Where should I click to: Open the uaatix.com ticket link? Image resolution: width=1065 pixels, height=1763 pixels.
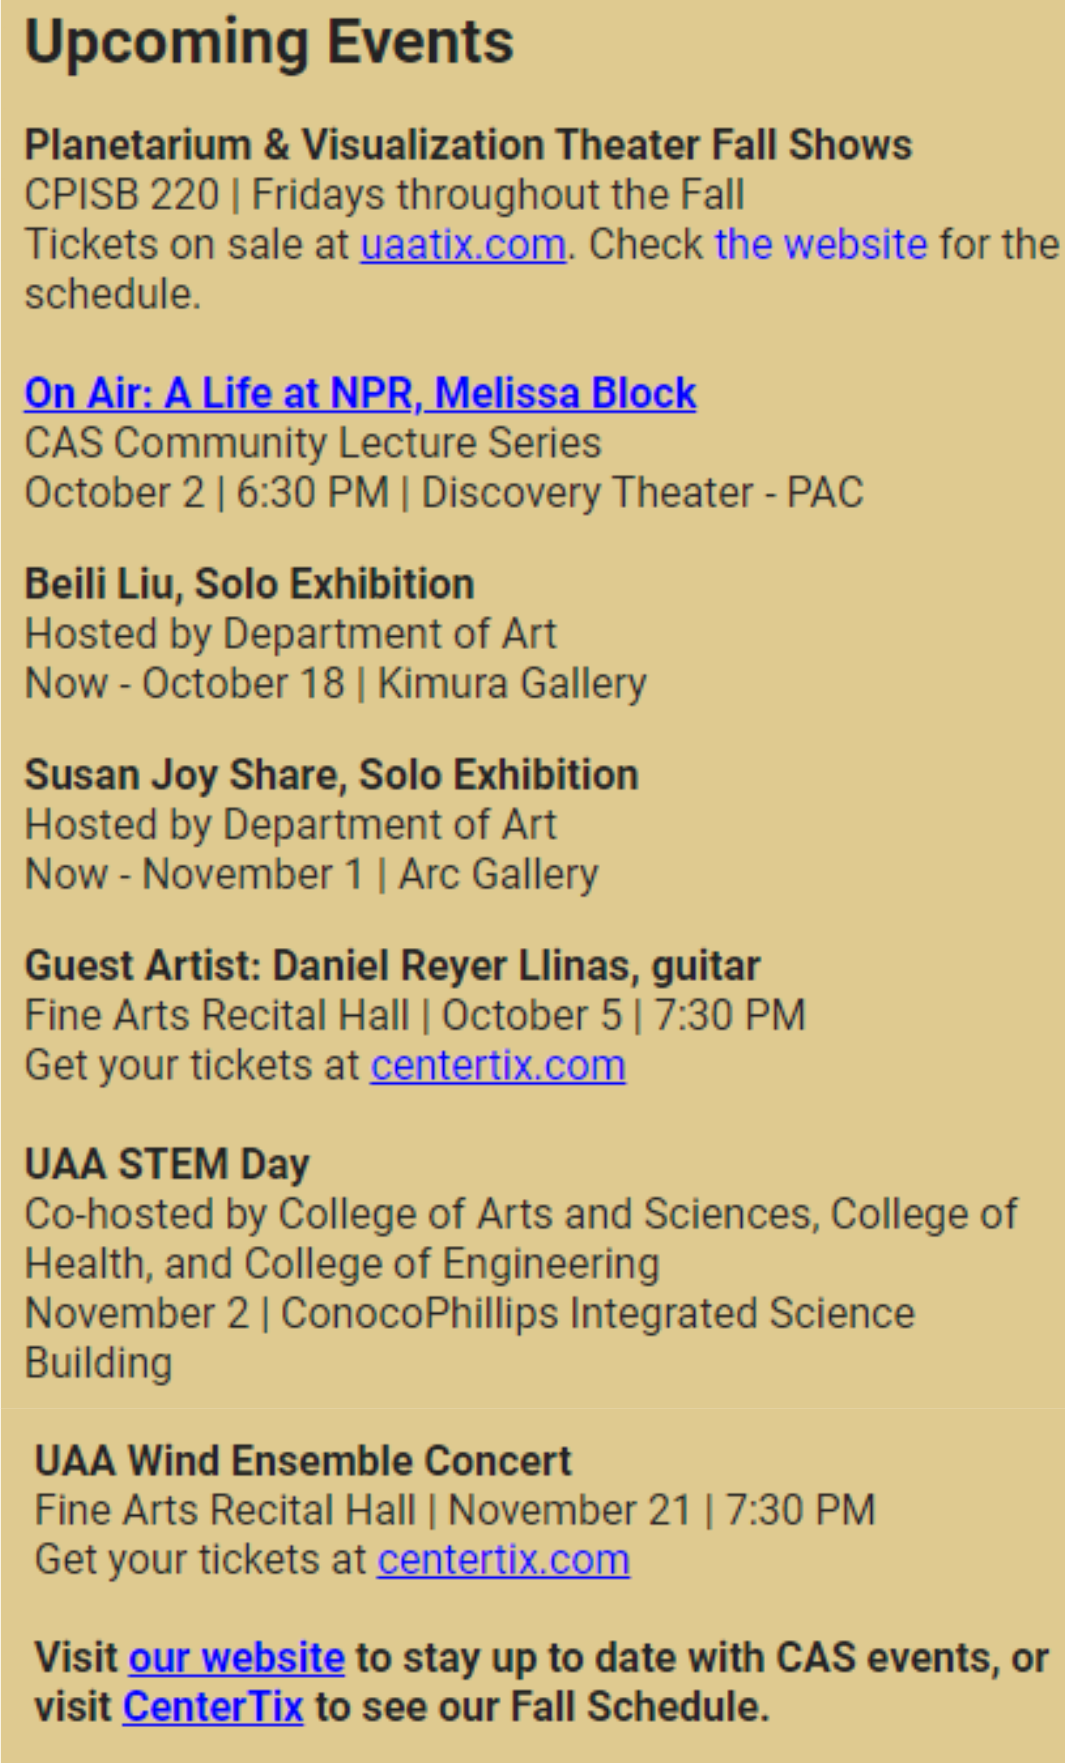click(463, 245)
